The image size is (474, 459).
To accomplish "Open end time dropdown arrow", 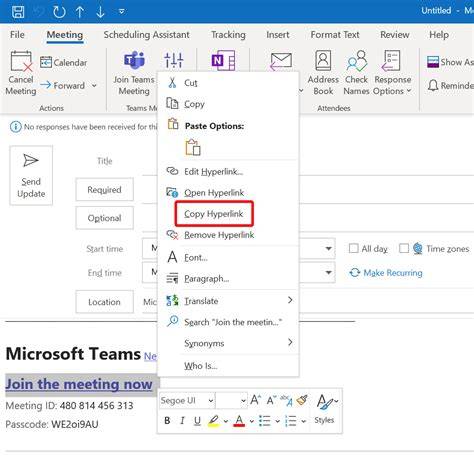I will coord(328,273).
